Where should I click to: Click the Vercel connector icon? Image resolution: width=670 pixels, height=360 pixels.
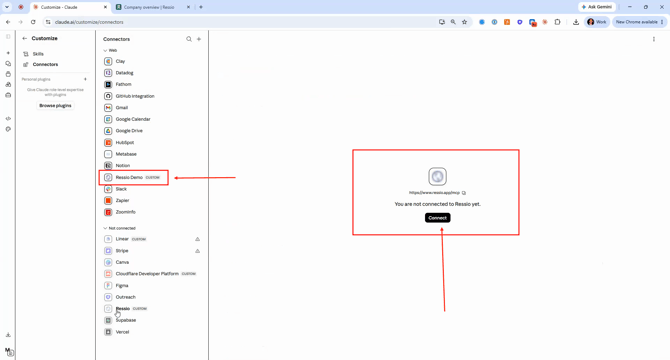[108, 332]
